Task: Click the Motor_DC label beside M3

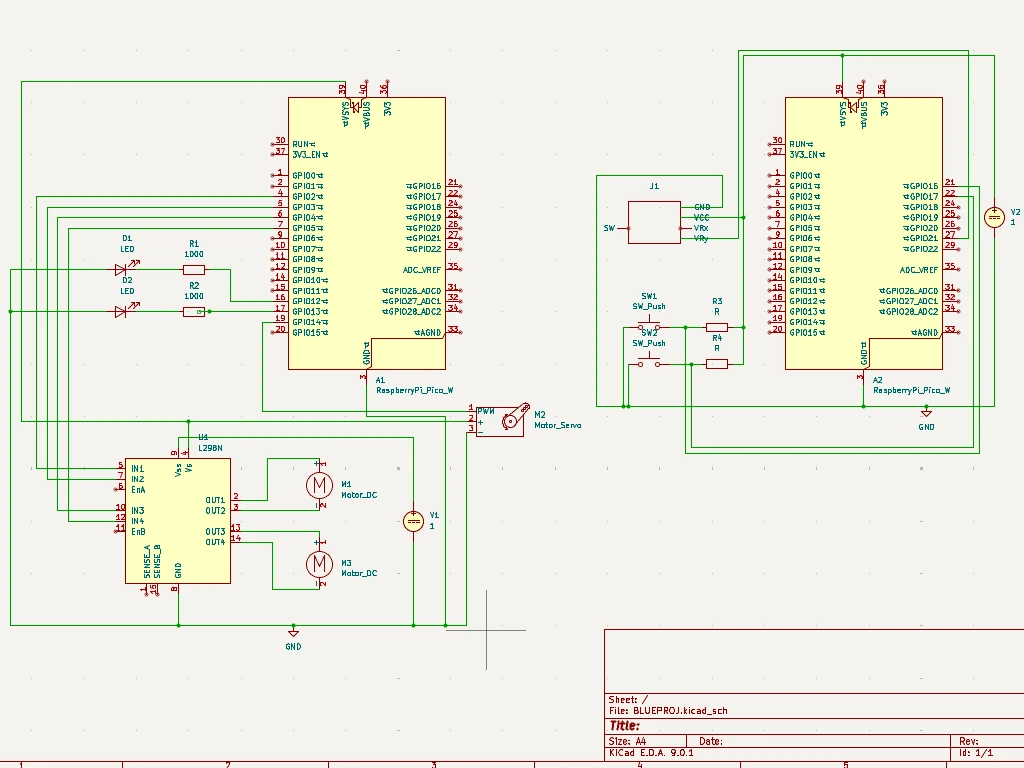Action: 359,573
